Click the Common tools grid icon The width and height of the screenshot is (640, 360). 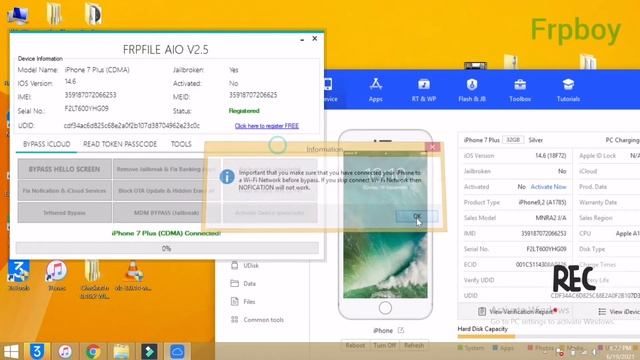pos(234,320)
